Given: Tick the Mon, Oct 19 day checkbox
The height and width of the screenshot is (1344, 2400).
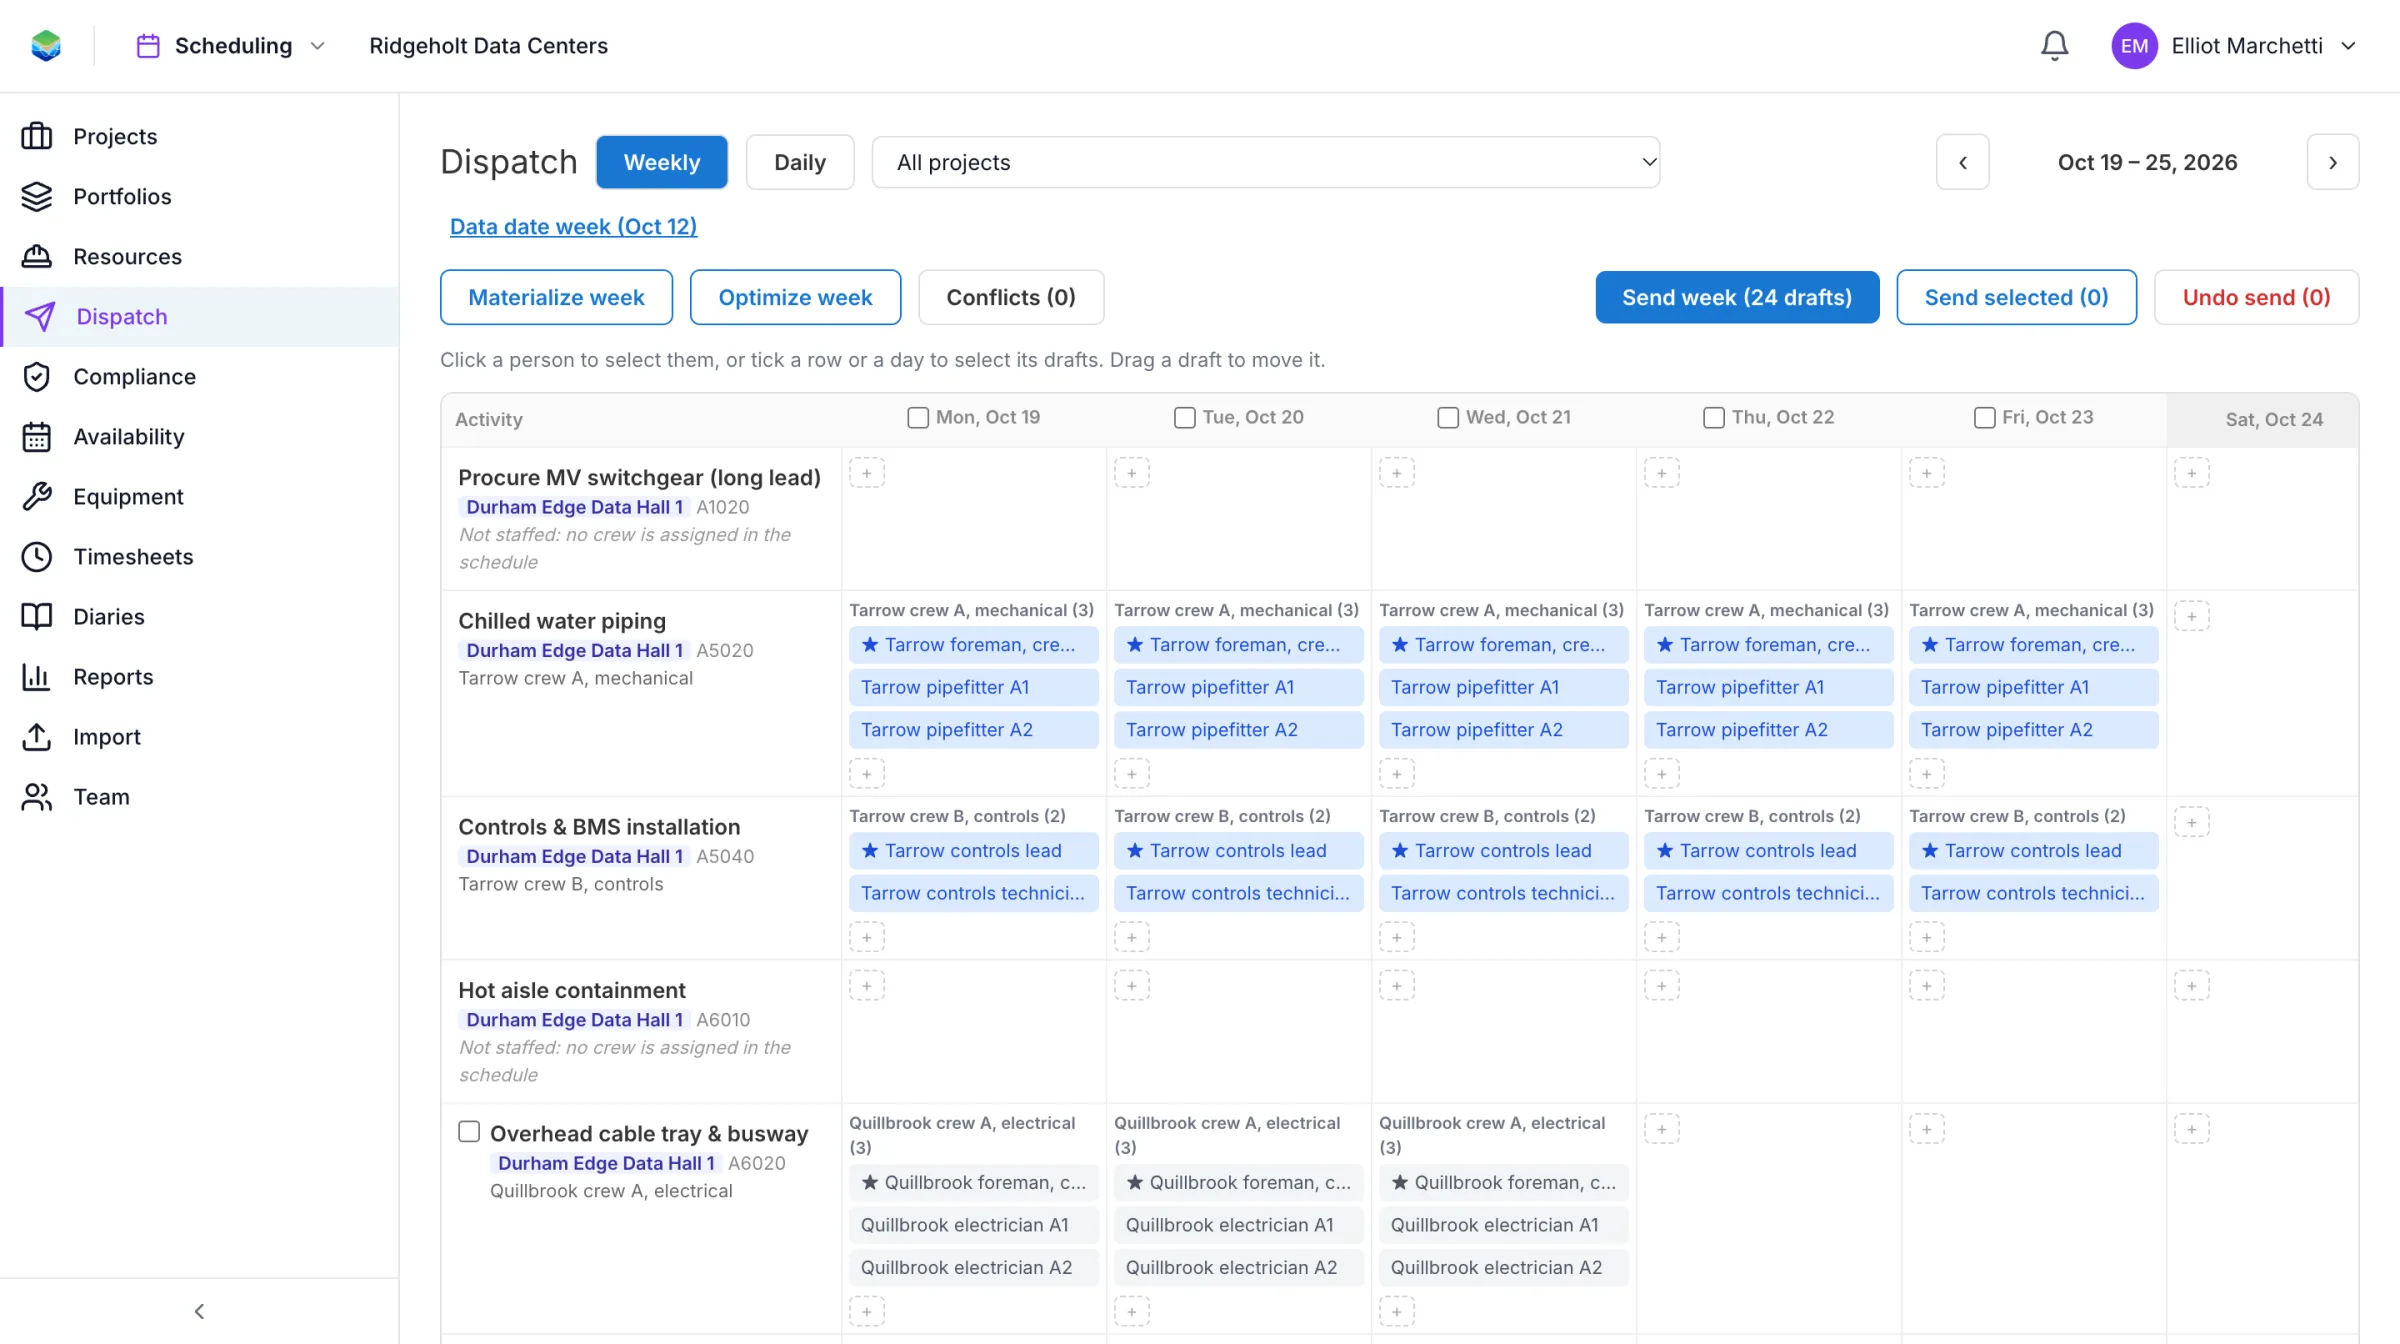Looking at the screenshot, I should (x=918, y=417).
